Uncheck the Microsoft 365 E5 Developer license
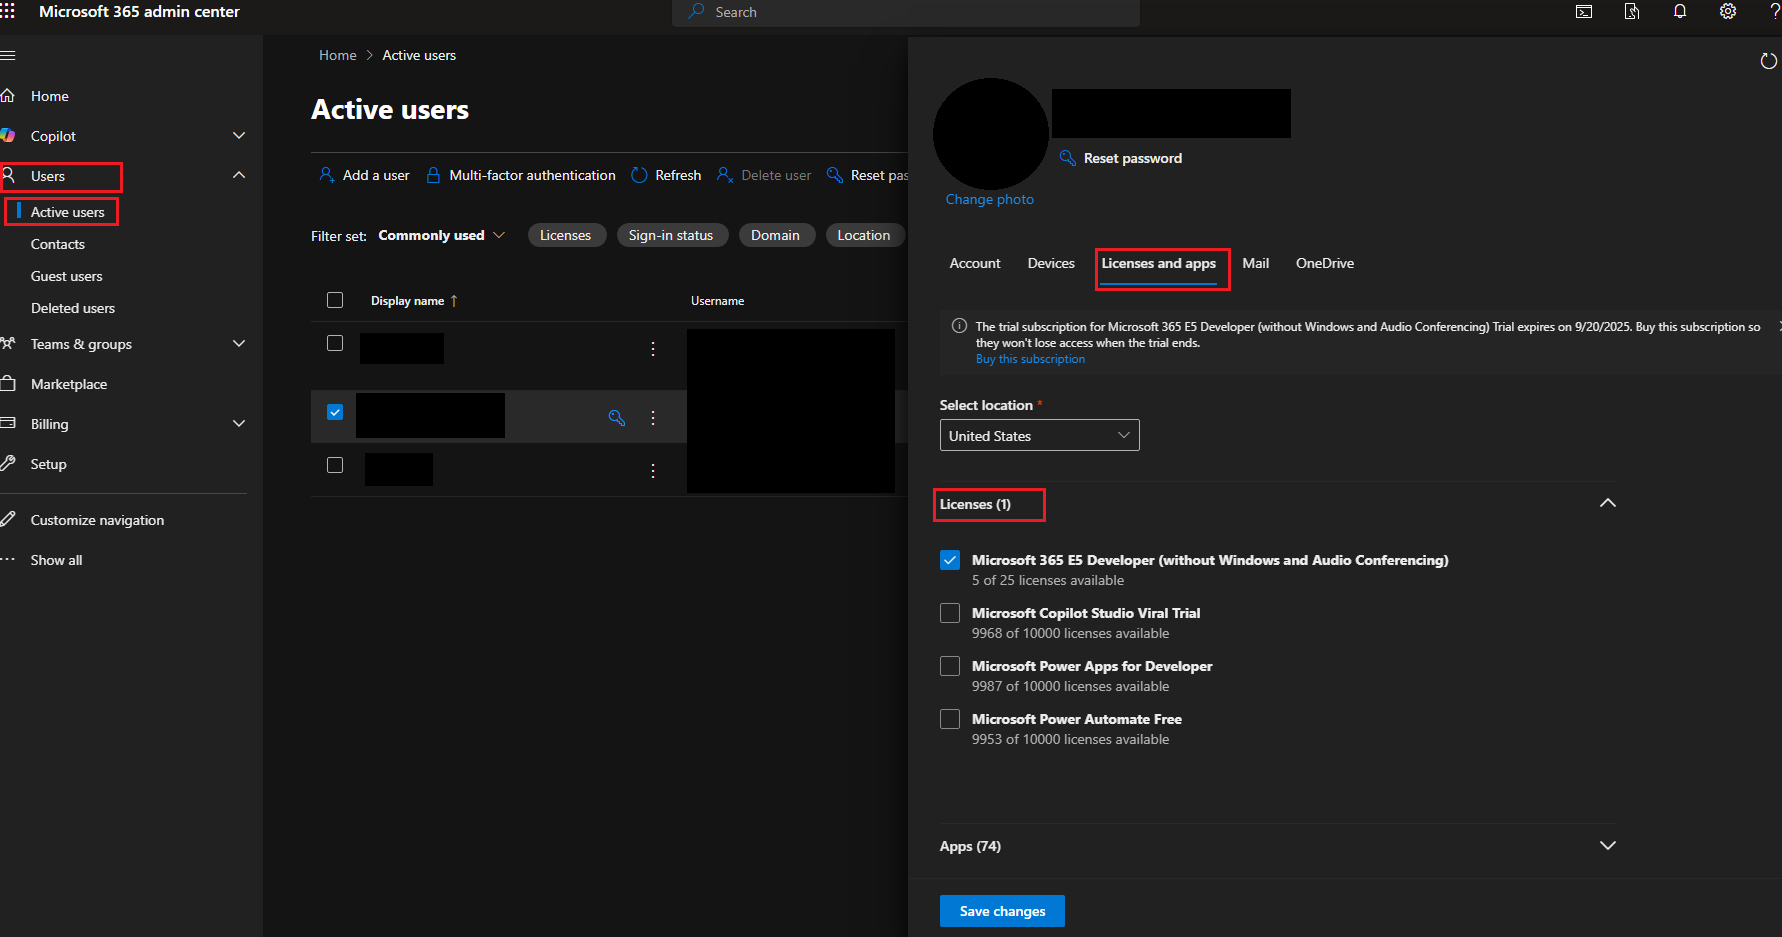Viewport: 1782px width, 937px height. pos(949,560)
